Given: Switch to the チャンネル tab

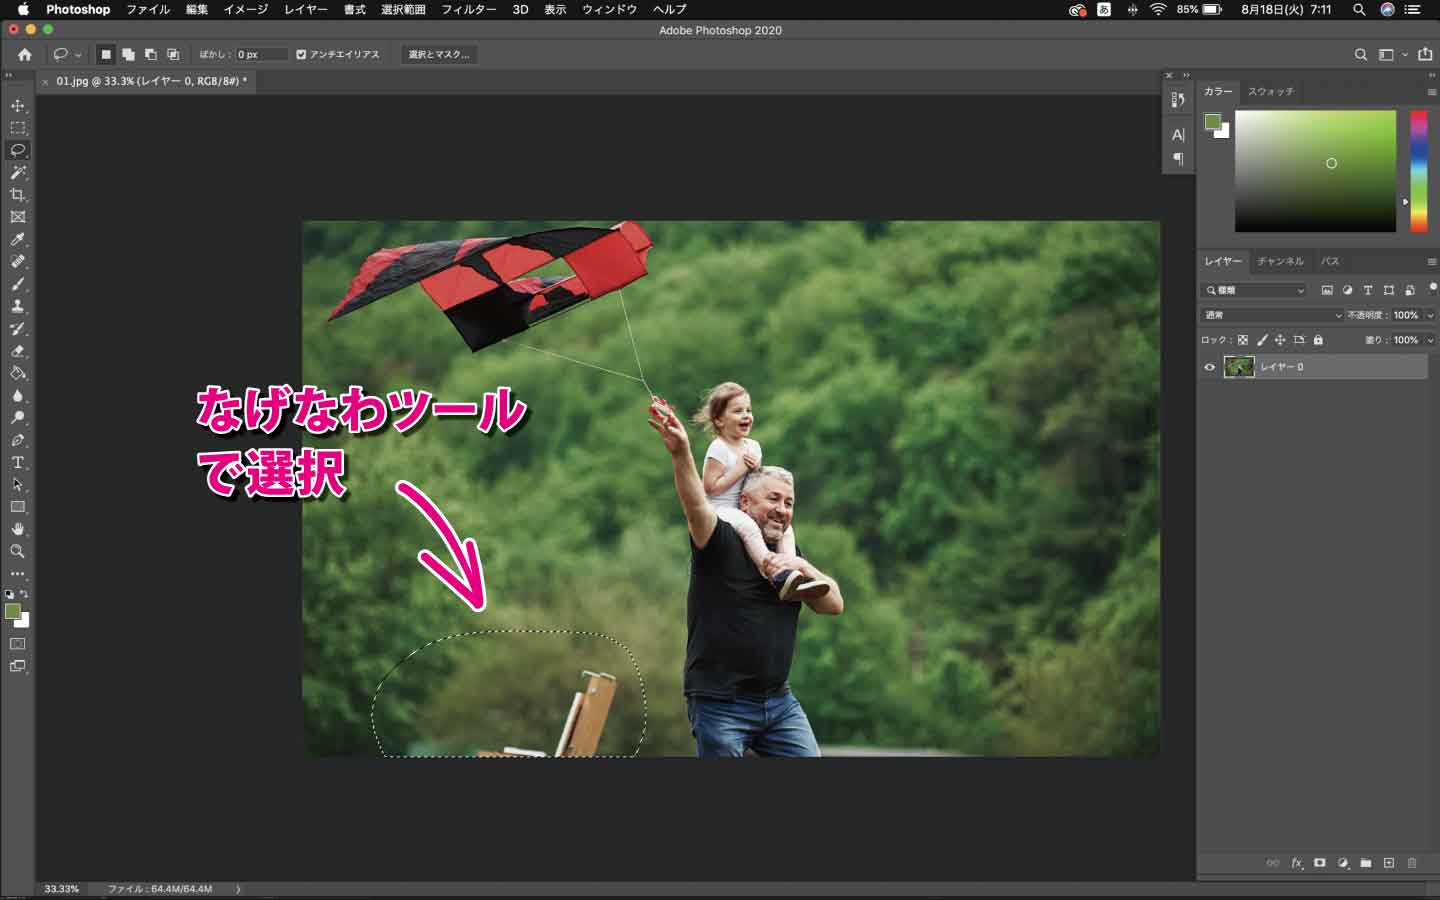Looking at the screenshot, I should point(1281,261).
